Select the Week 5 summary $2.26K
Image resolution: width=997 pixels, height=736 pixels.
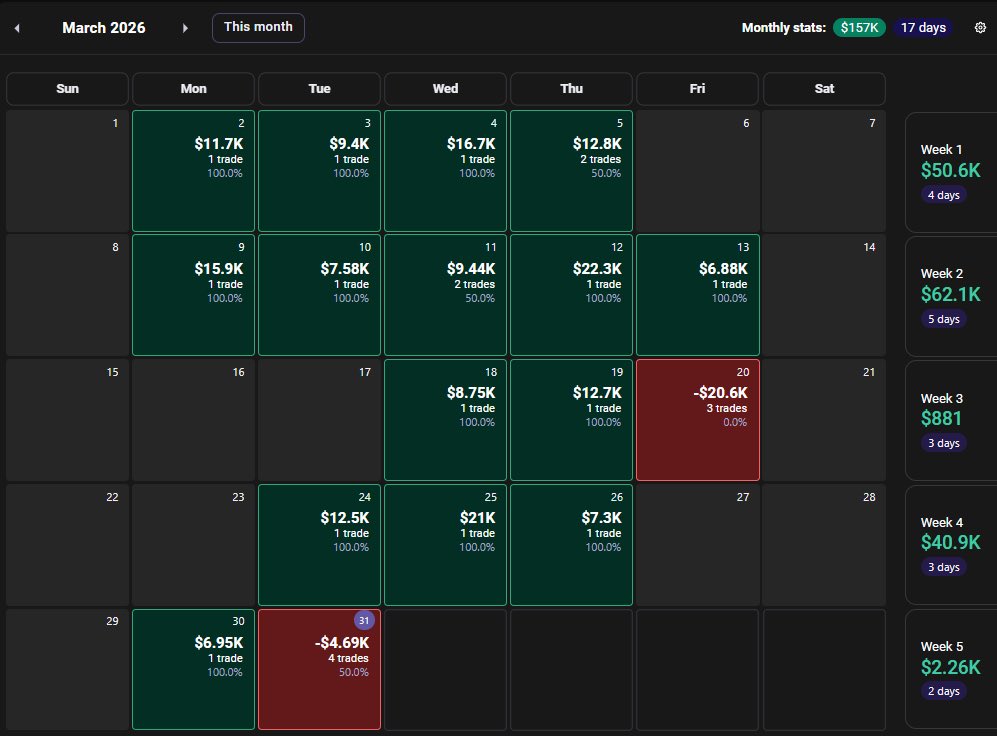[x=951, y=669]
